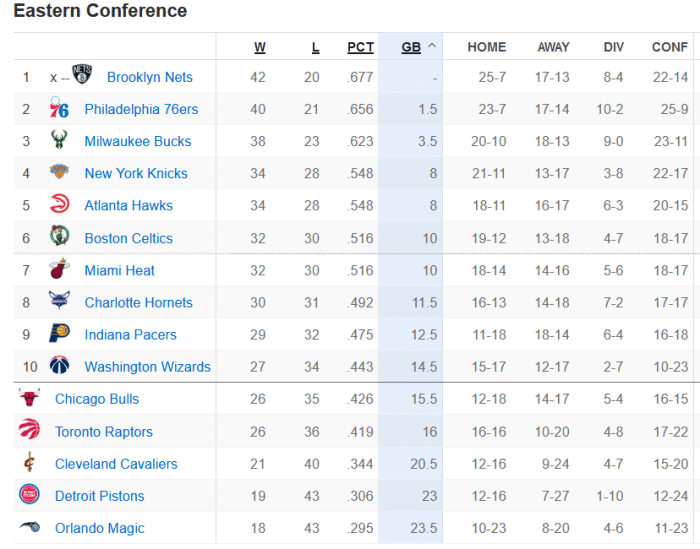Click the Toronto Raptors logo icon
The width and height of the screenshot is (700, 549).
(29, 431)
